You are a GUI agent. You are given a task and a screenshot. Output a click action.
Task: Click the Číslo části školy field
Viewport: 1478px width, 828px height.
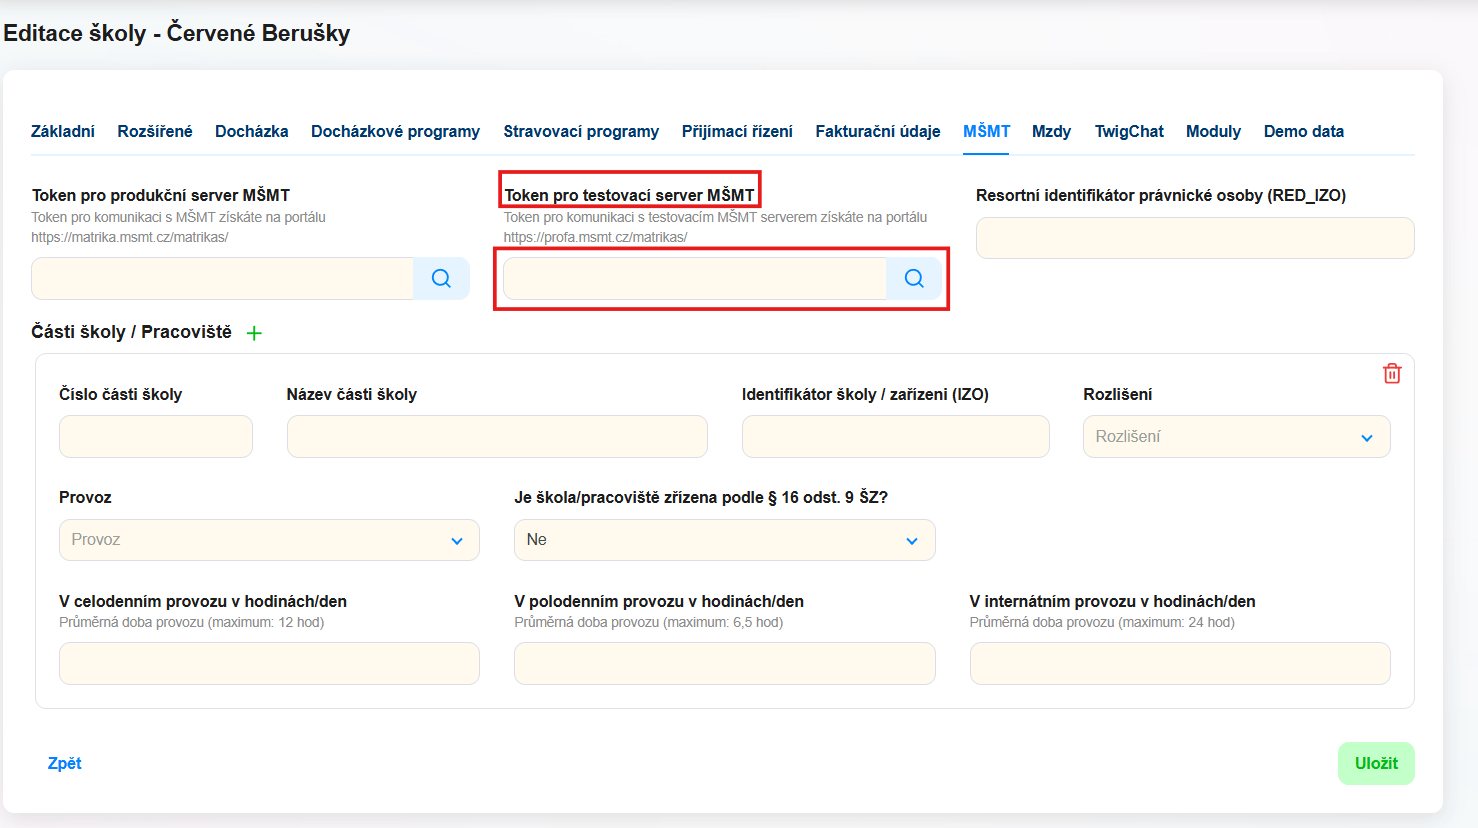[x=156, y=437]
